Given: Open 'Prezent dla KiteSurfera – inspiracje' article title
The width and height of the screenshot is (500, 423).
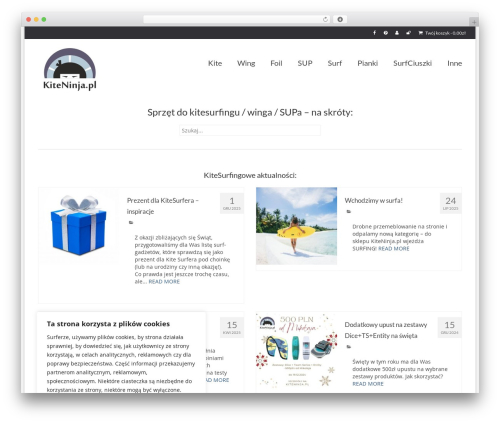Looking at the screenshot, I should coord(163,206).
